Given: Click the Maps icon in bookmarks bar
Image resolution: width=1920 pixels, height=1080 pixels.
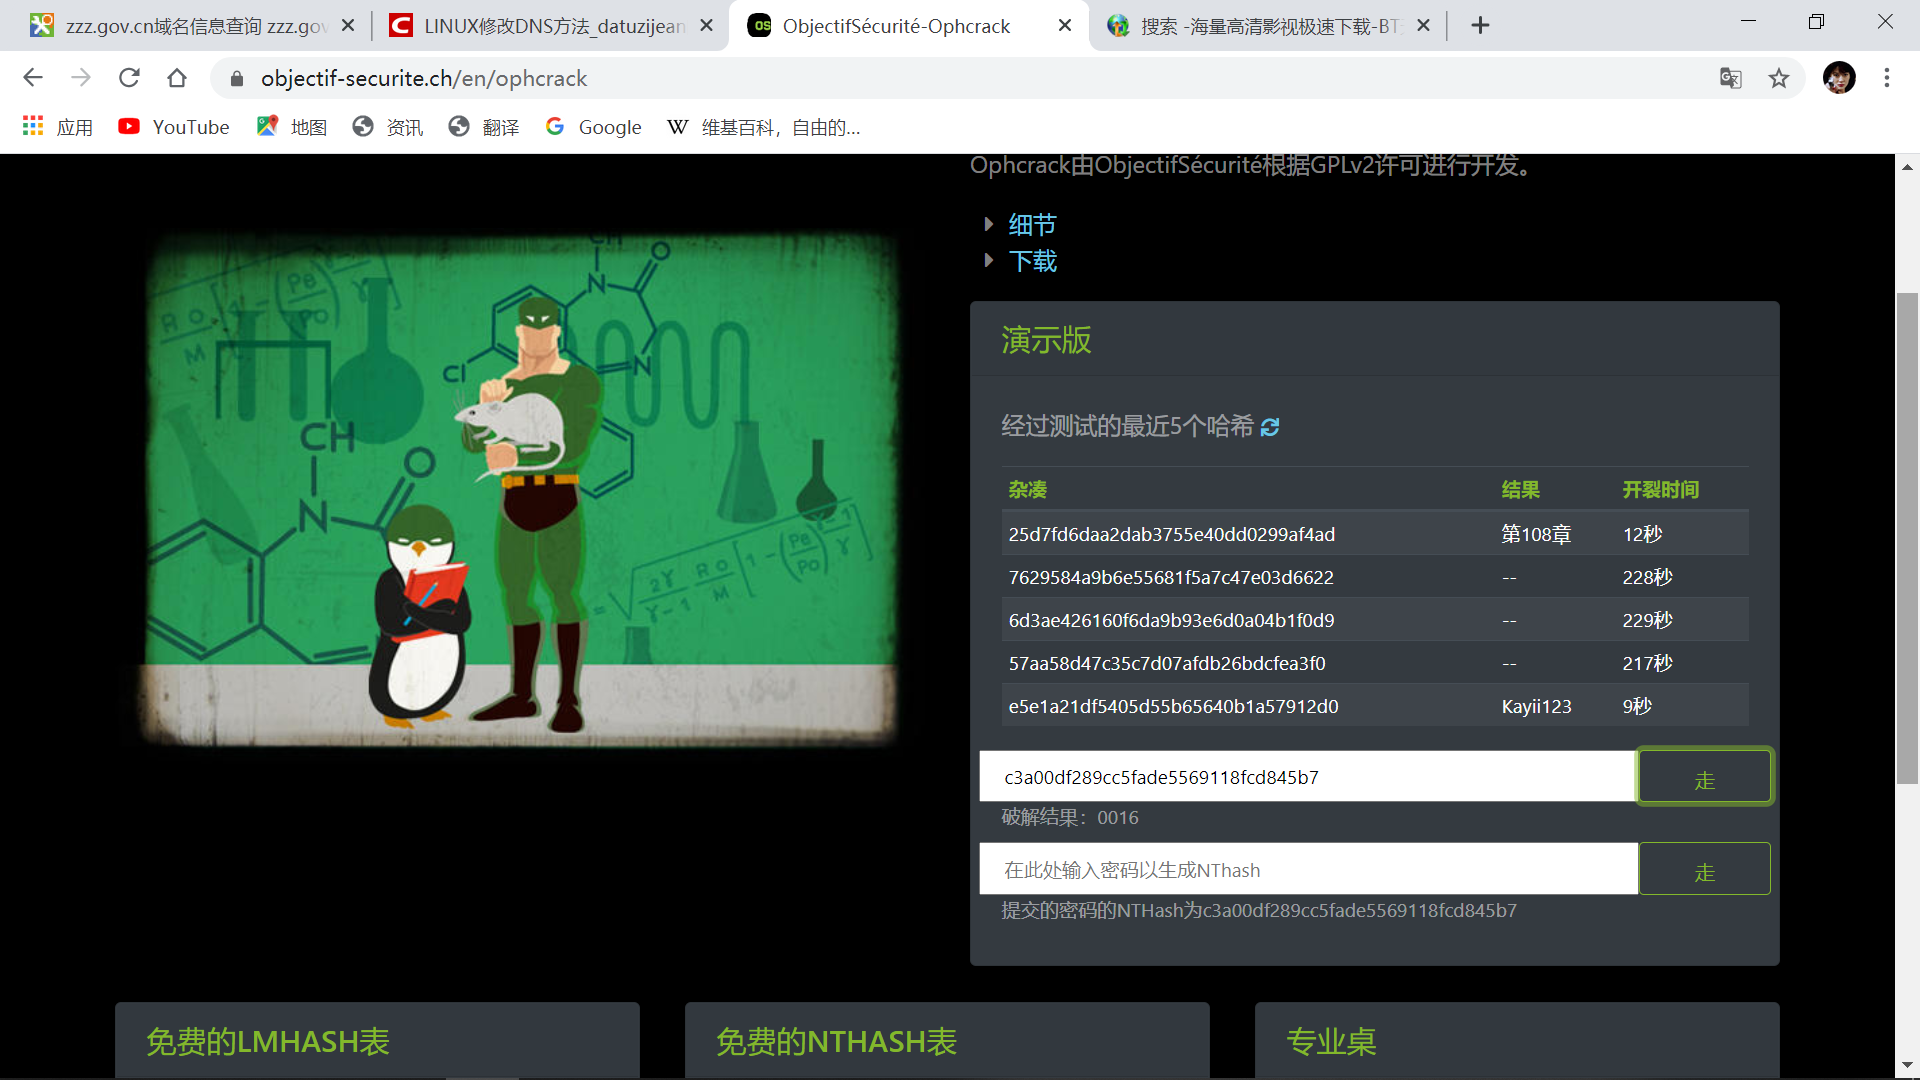Looking at the screenshot, I should tap(262, 127).
